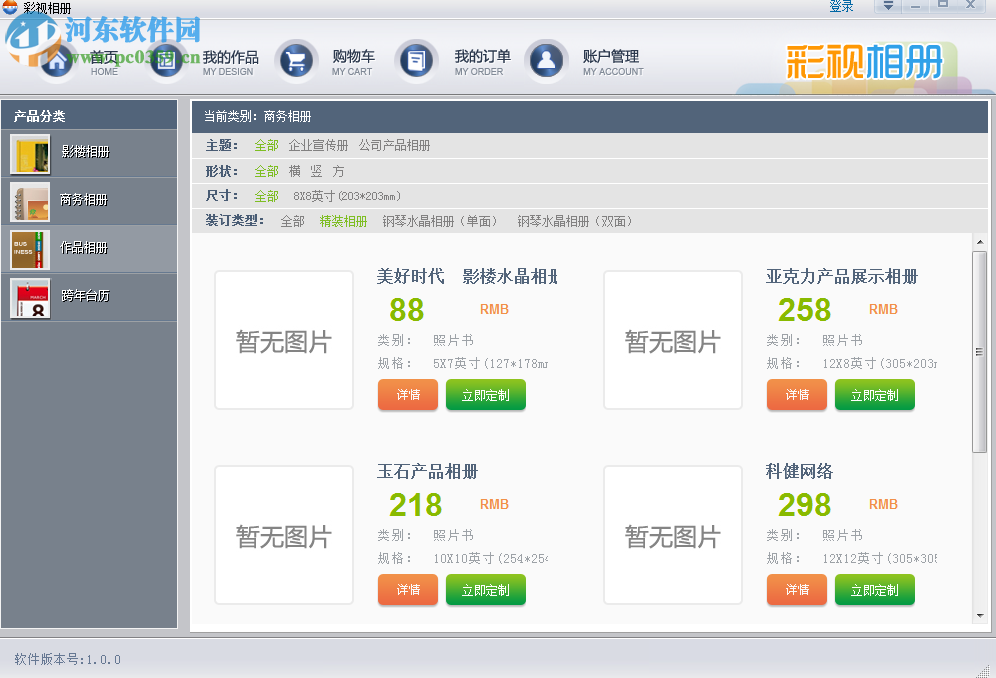Image resolution: width=996 pixels, height=678 pixels.
Task: Open Account Management (账户管理) icon
Action: point(546,59)
